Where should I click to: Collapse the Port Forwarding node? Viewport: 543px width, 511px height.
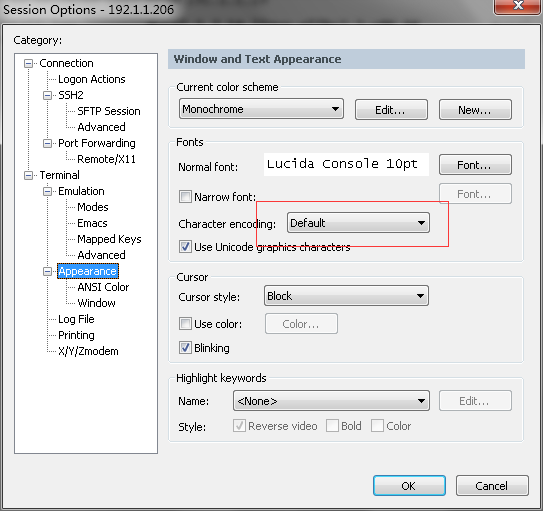click(47, 143)
